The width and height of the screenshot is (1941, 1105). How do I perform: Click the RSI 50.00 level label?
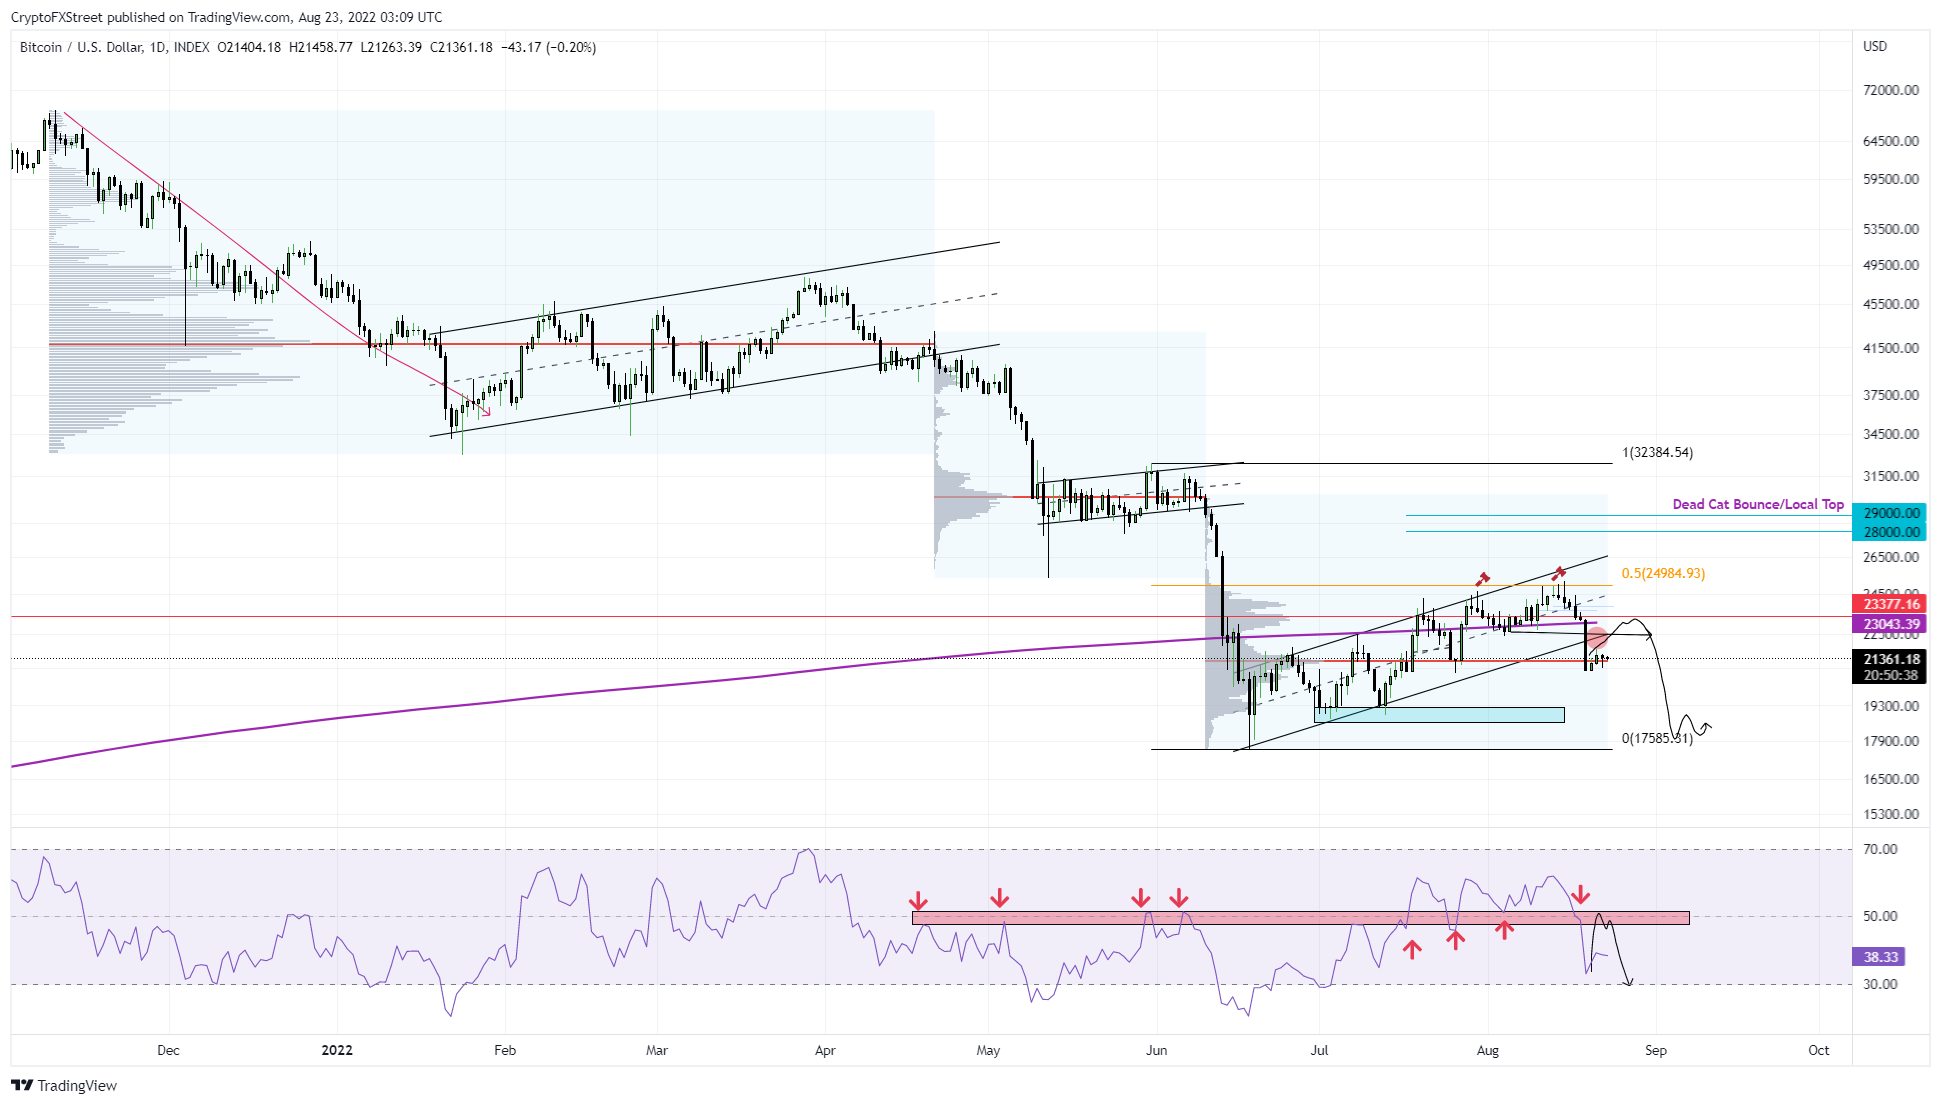point(1881,916)
